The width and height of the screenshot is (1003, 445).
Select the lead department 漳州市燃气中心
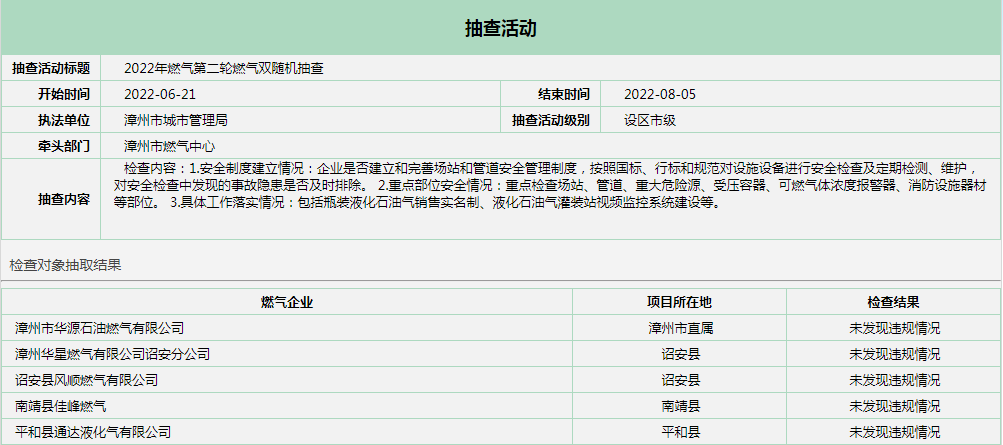click(x=169, y=147)
